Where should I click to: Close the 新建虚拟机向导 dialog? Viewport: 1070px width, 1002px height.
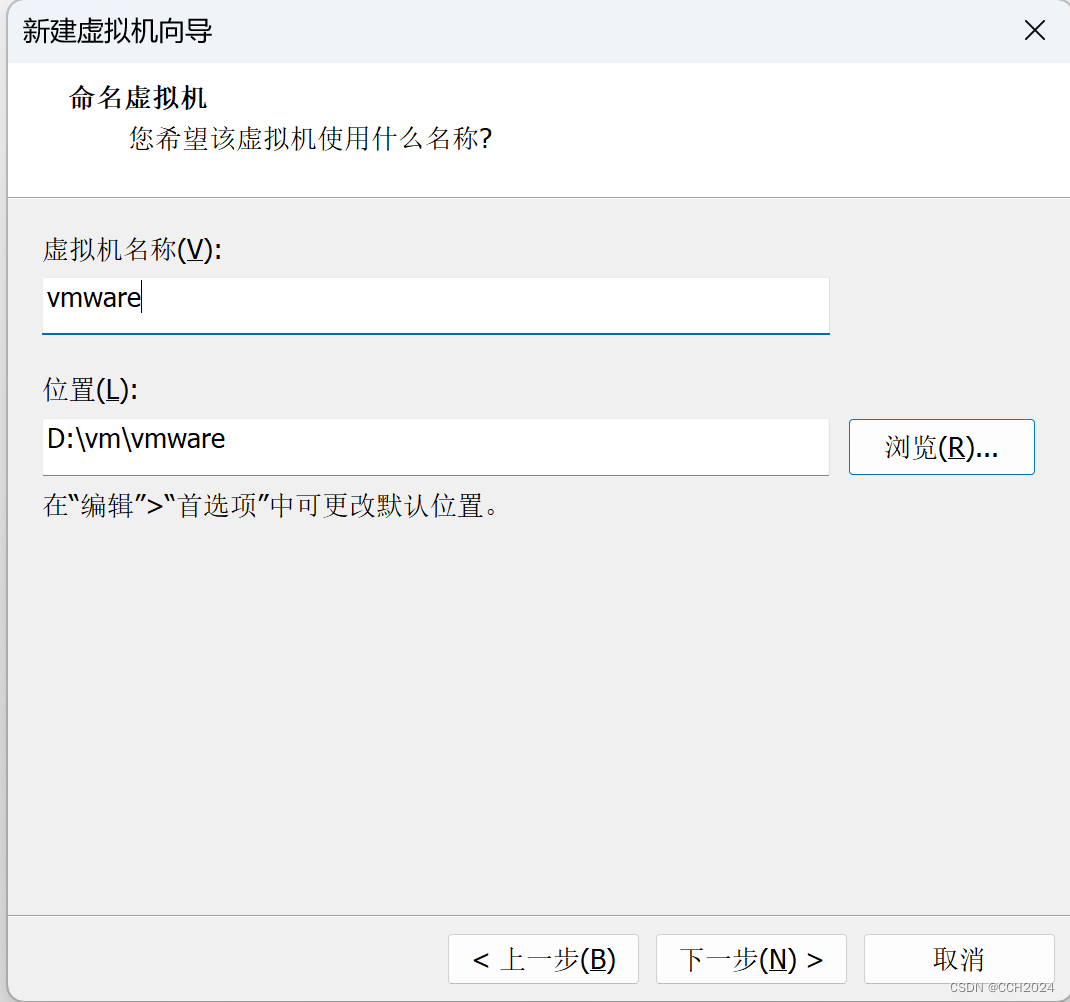pos(1035,30)
